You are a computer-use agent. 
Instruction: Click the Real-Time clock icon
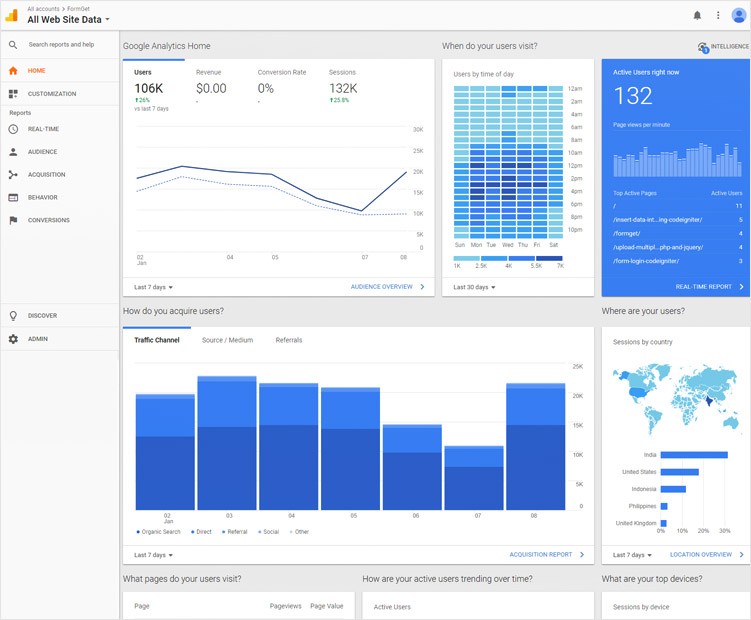point(13,129)
